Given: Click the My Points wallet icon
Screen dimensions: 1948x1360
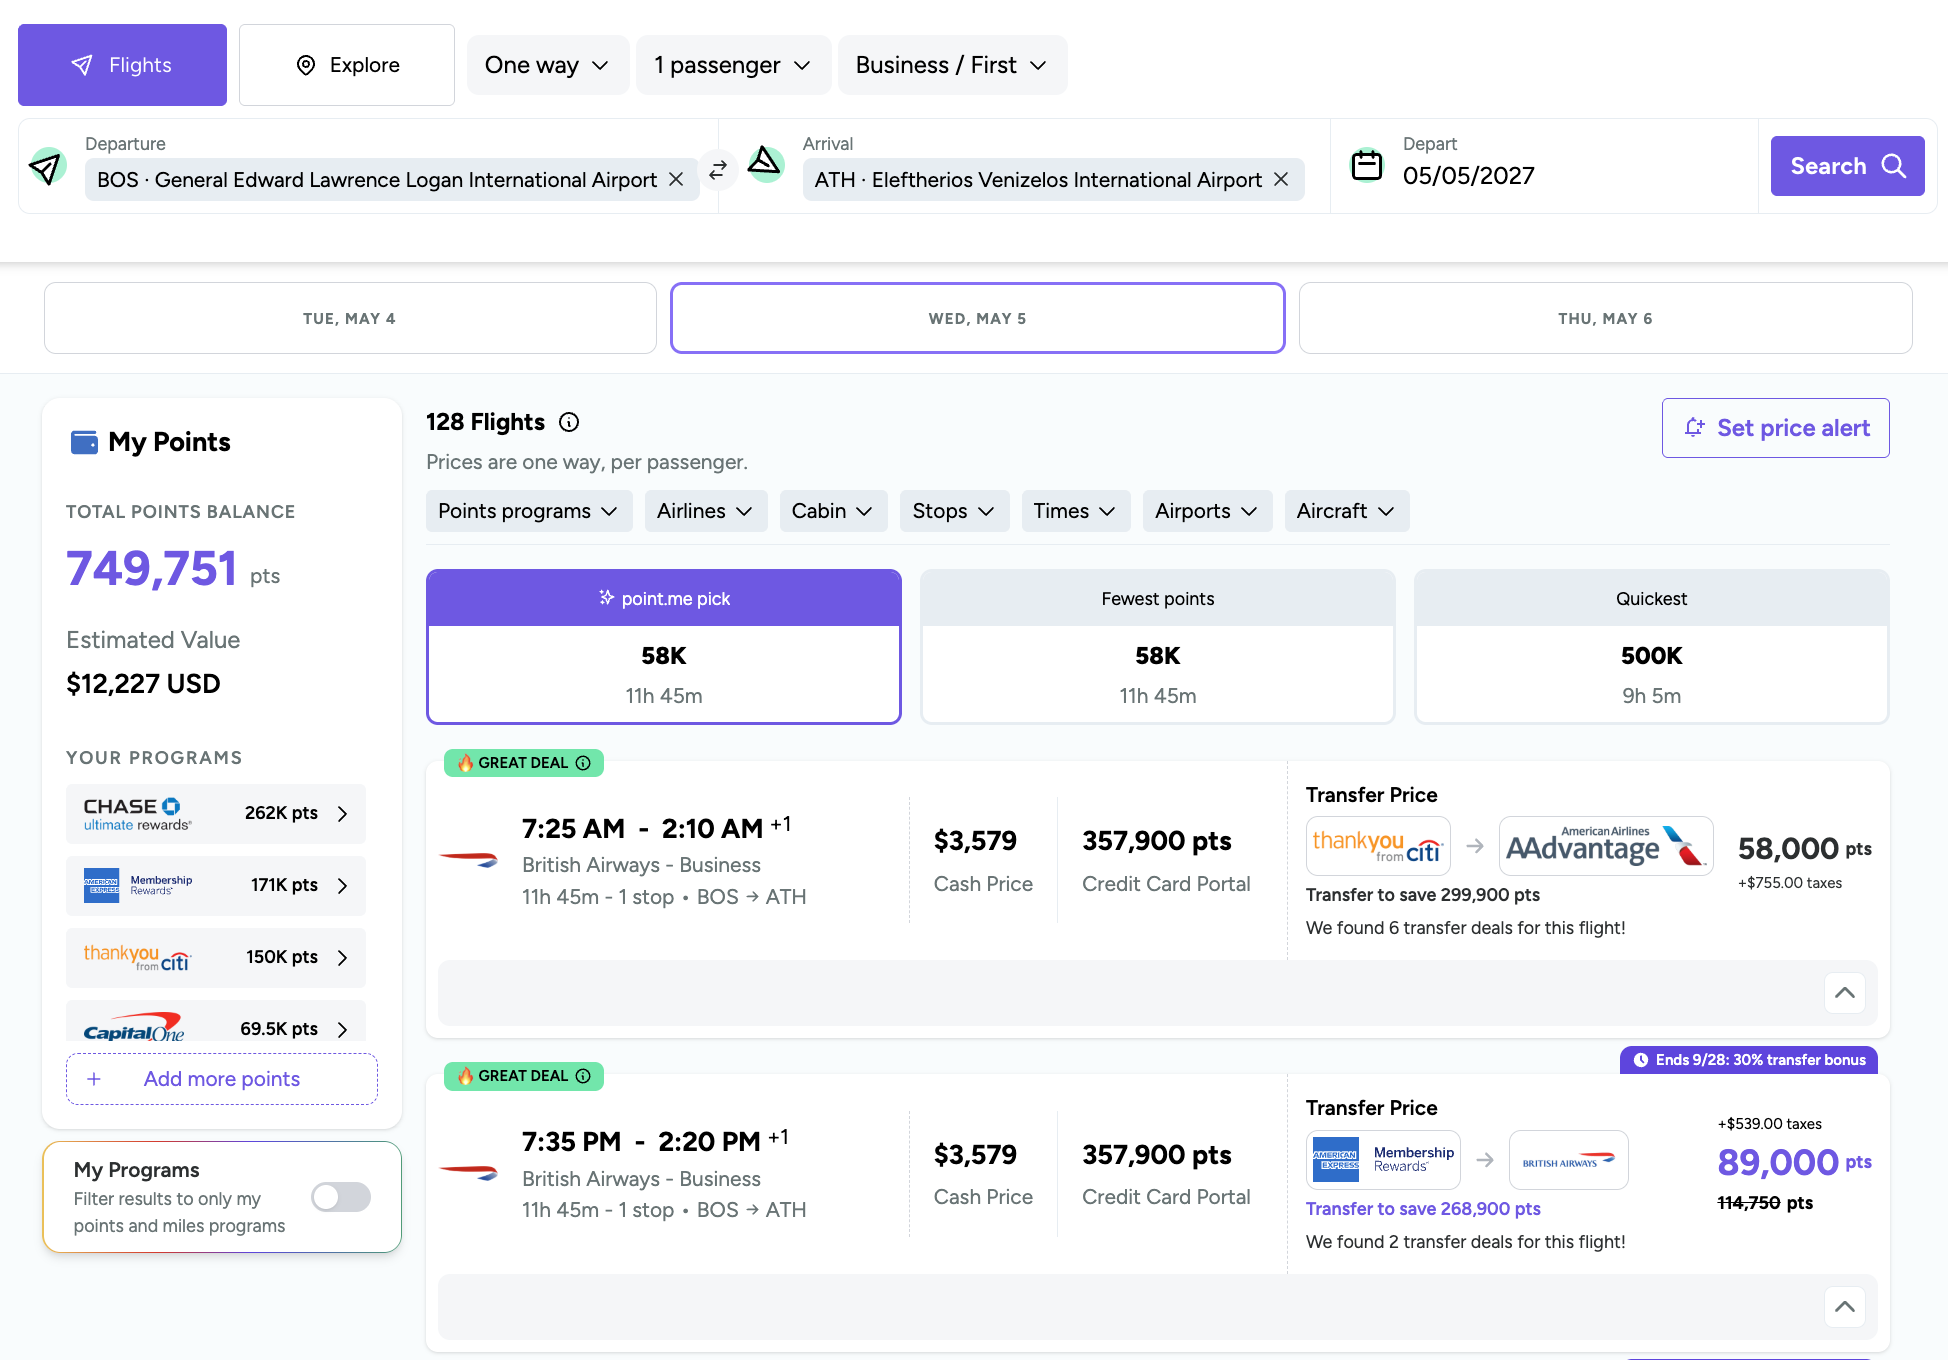Looking at the screenshot, I should [x=84, y=442].
